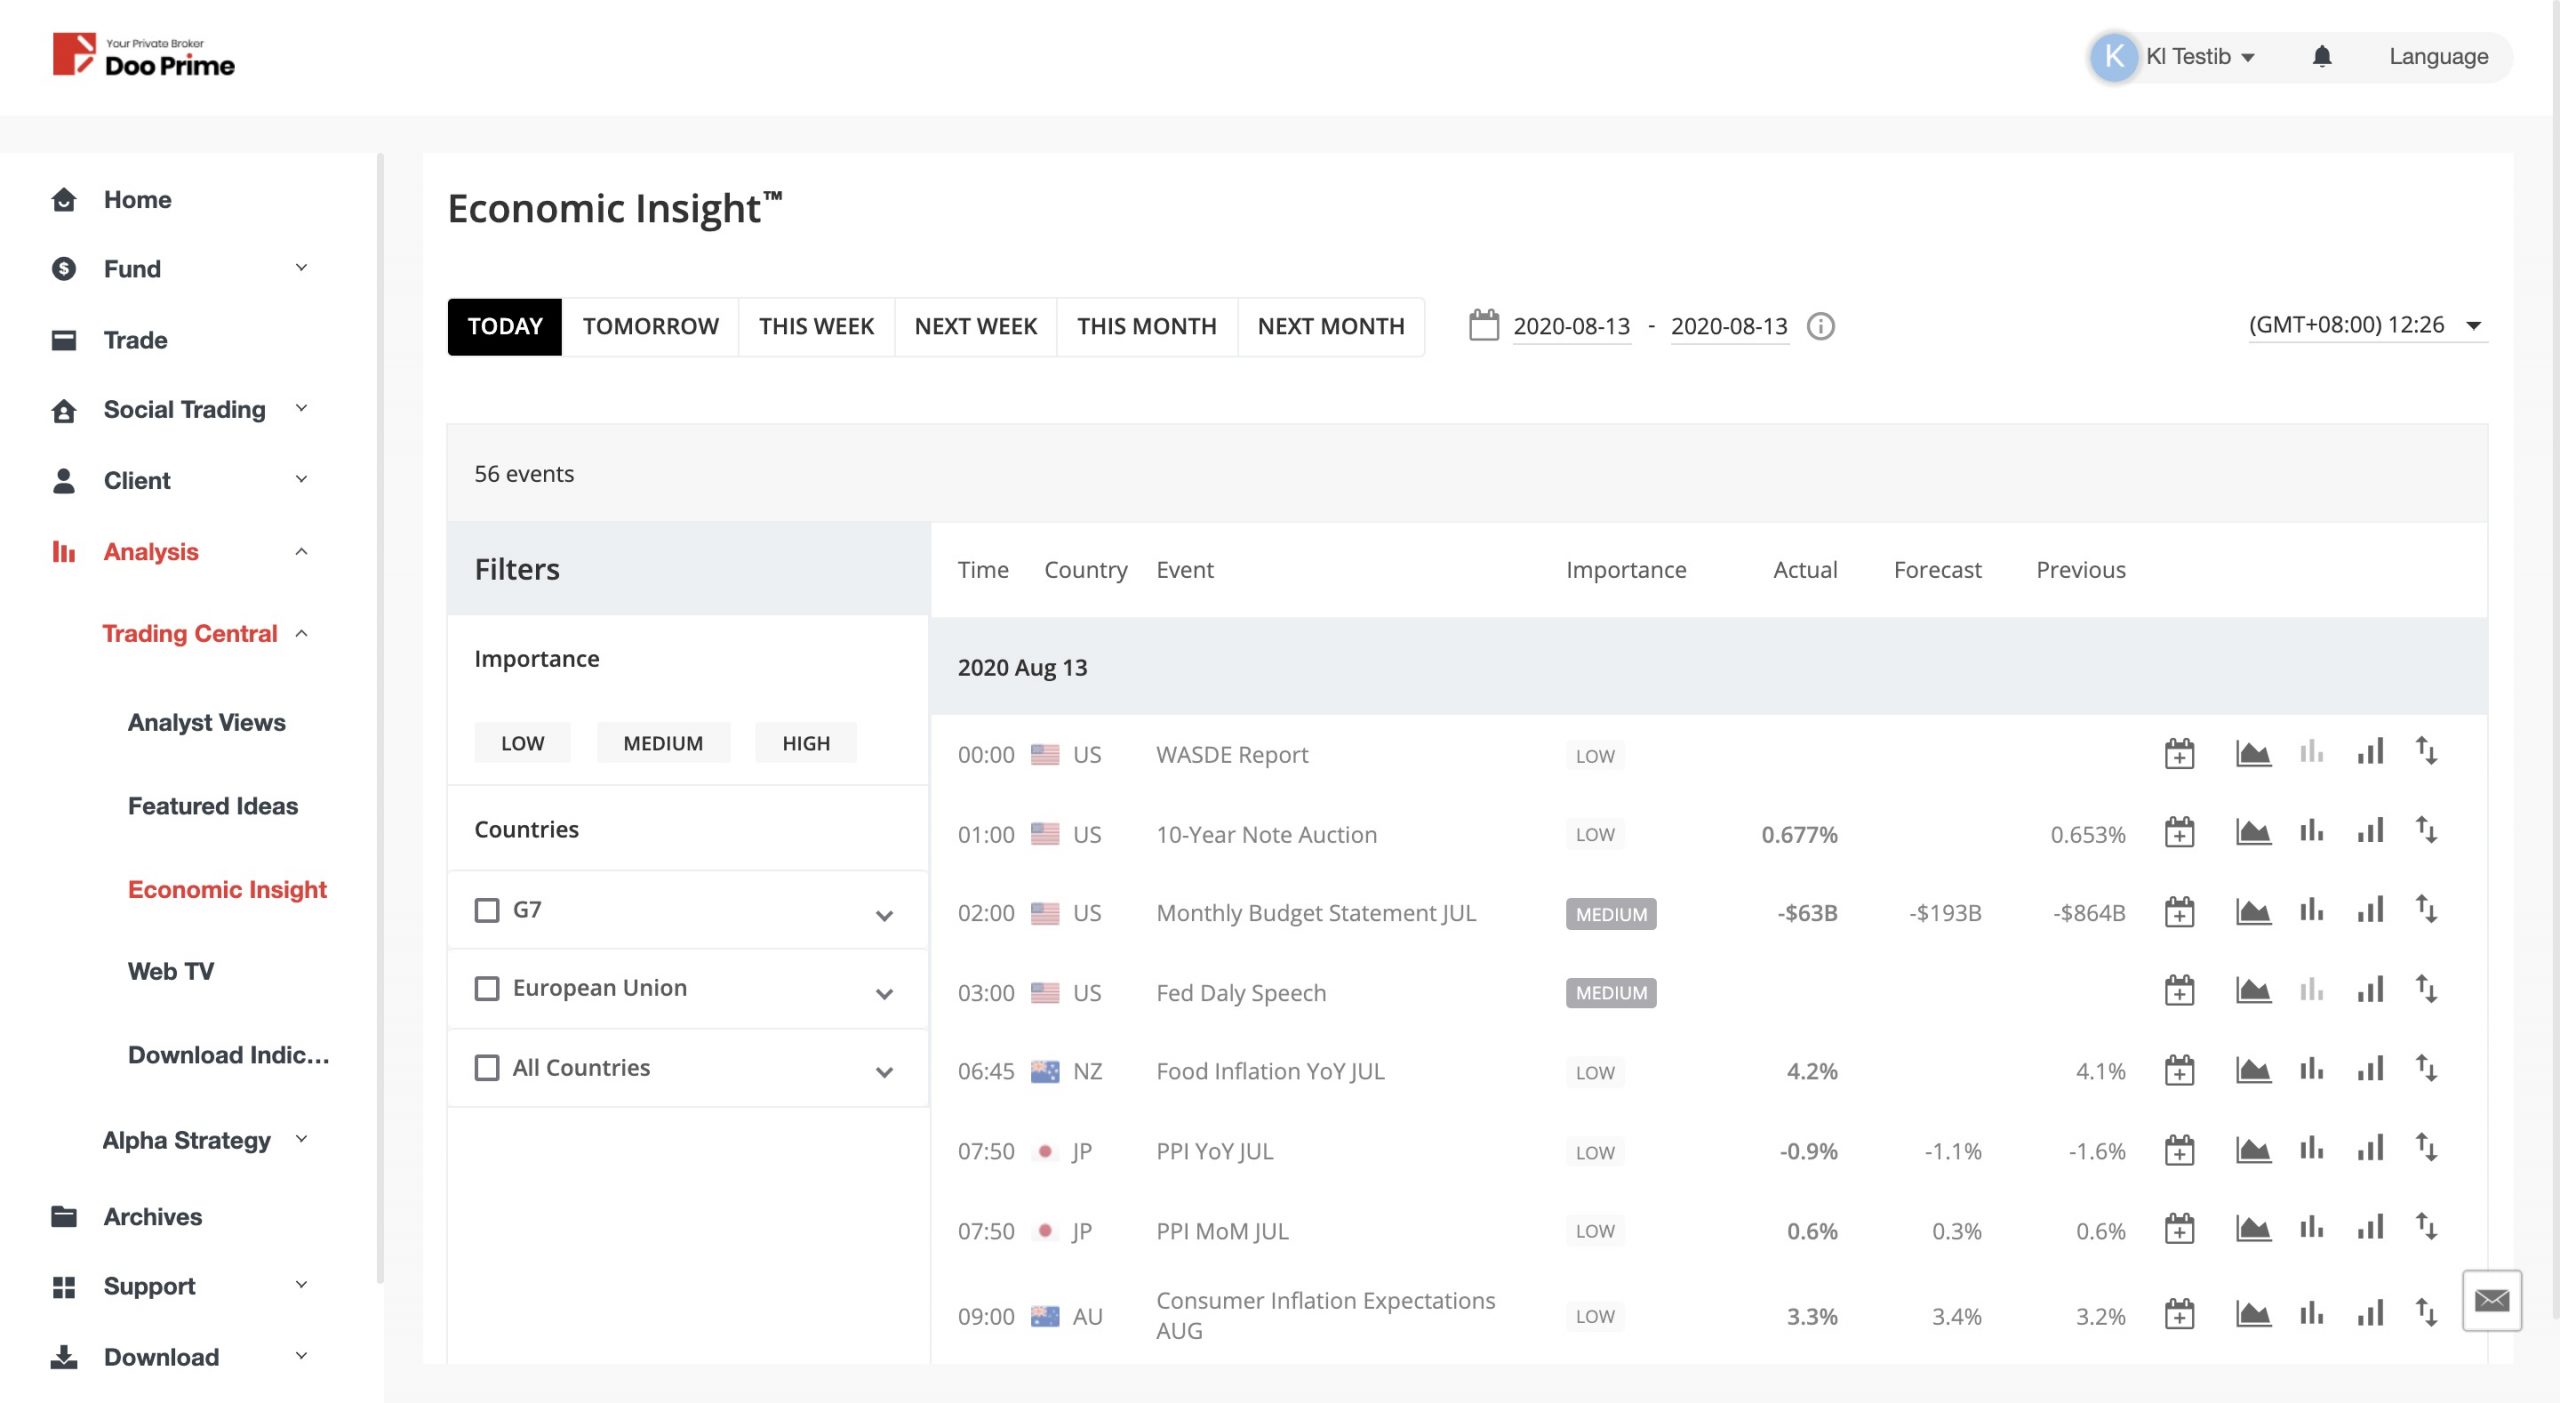Image resolution: width=2560 pixels, height=1403 pixels.
Task: Open Web TV page
Action: point(170,971)
